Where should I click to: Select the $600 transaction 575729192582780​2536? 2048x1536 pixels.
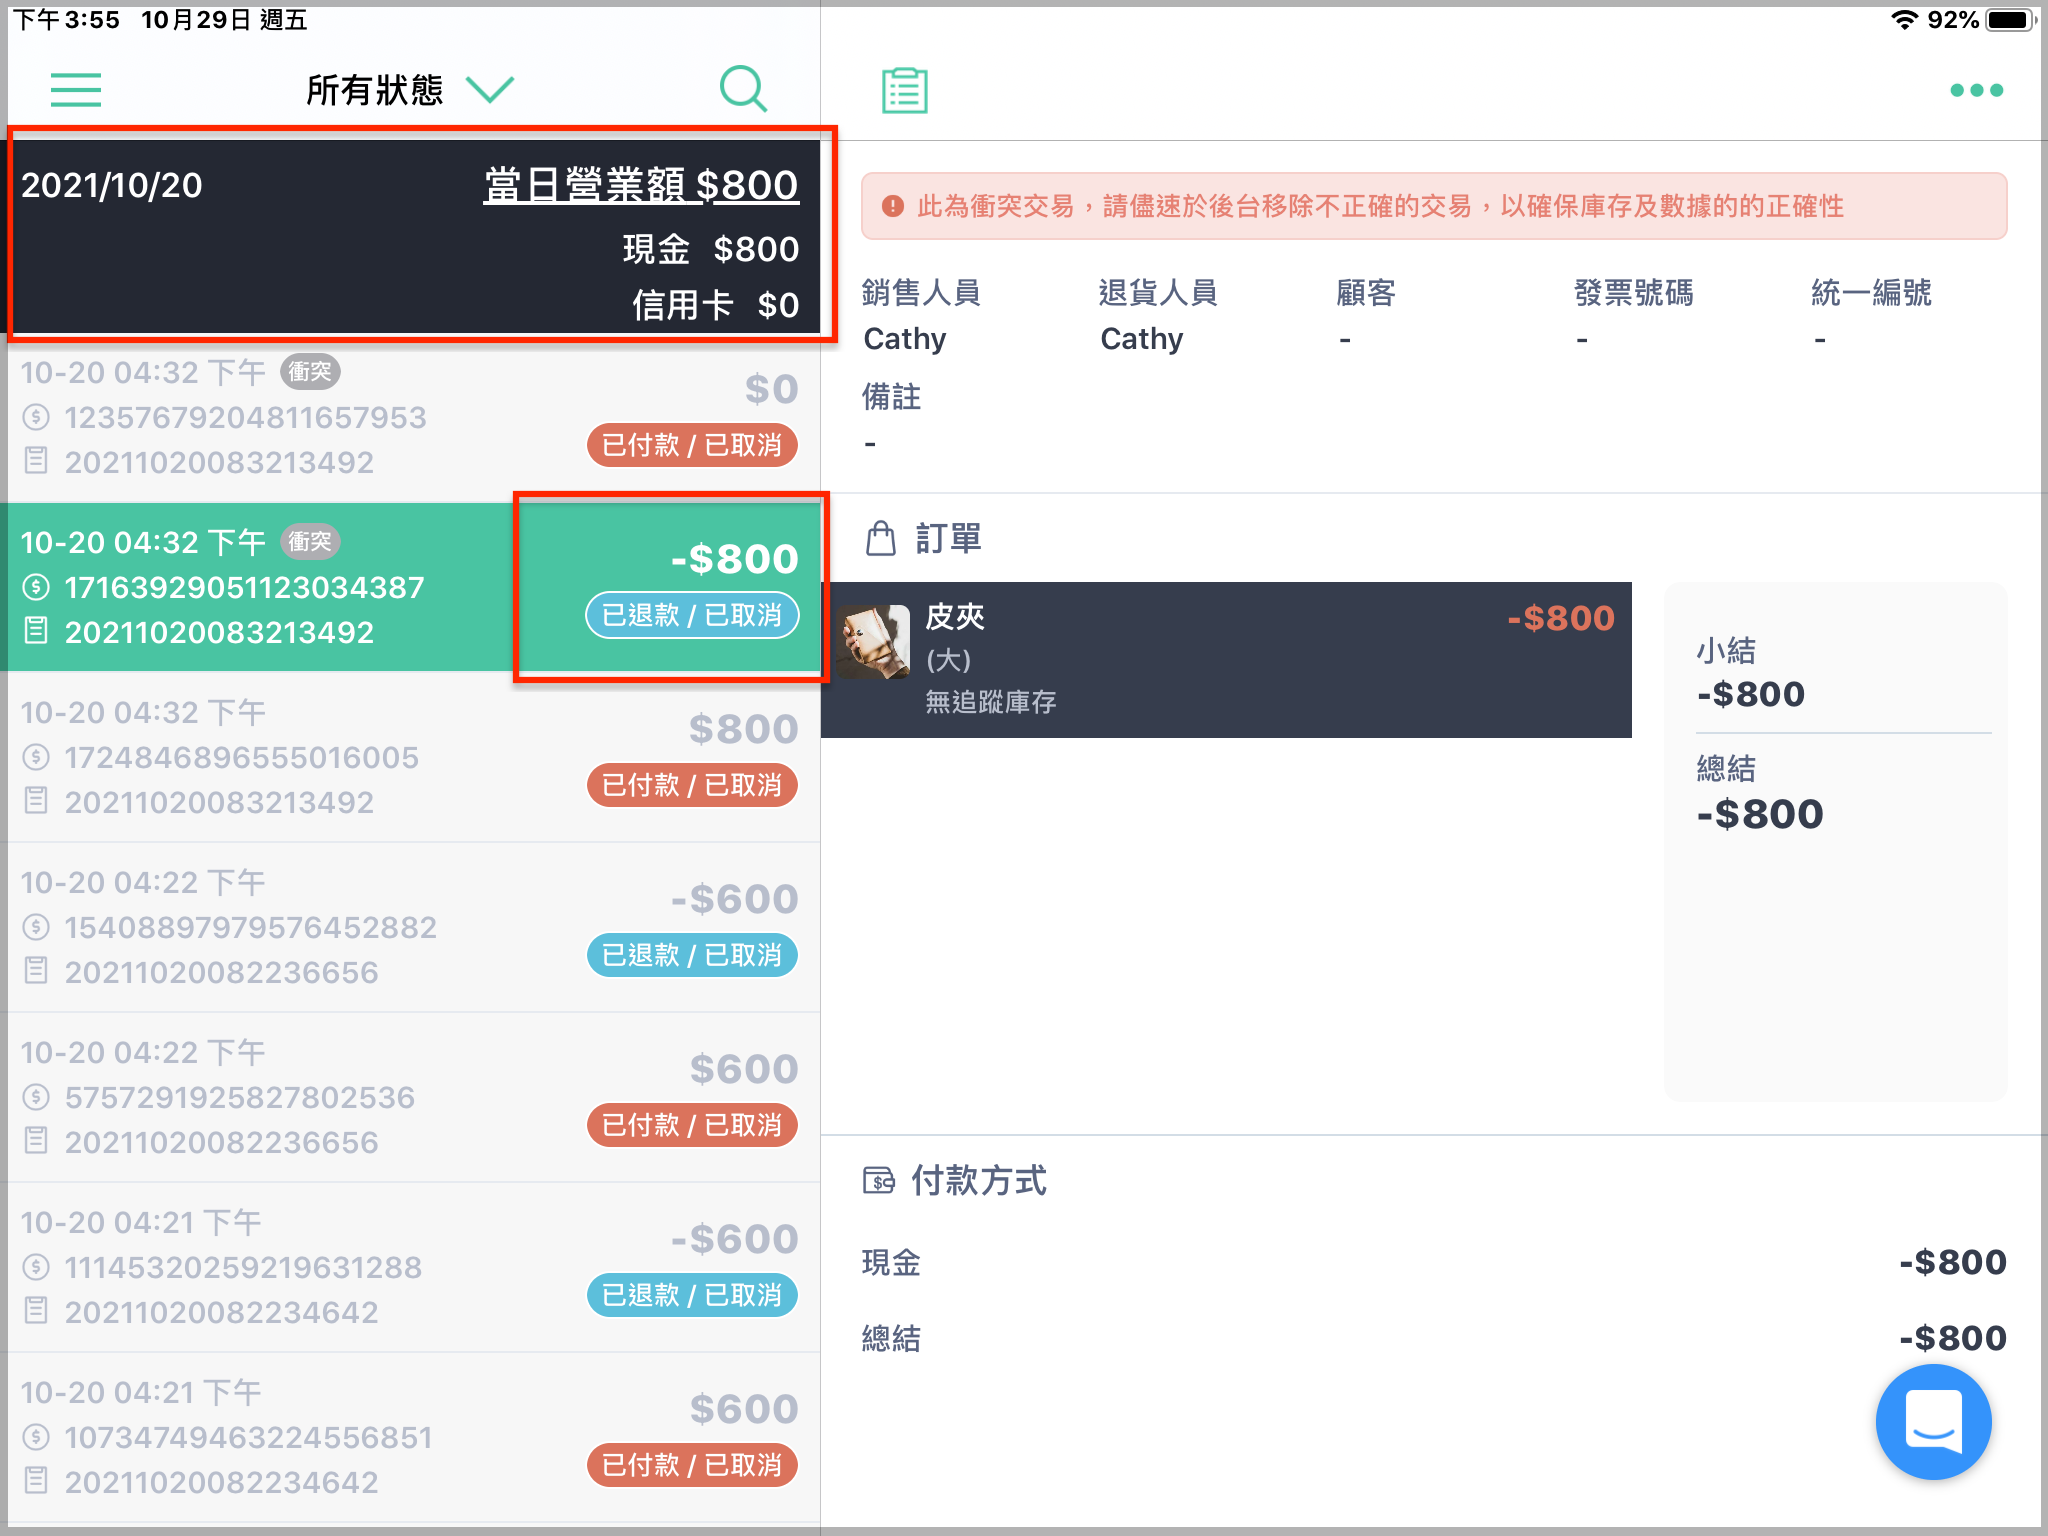pos(410,1097)
